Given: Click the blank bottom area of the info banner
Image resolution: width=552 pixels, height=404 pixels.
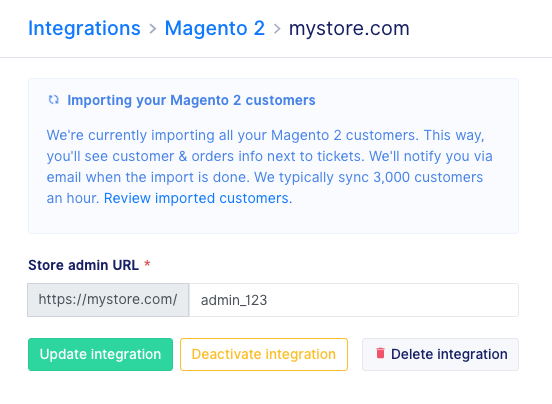Looking at the screenshot, I should coord(273,220).
